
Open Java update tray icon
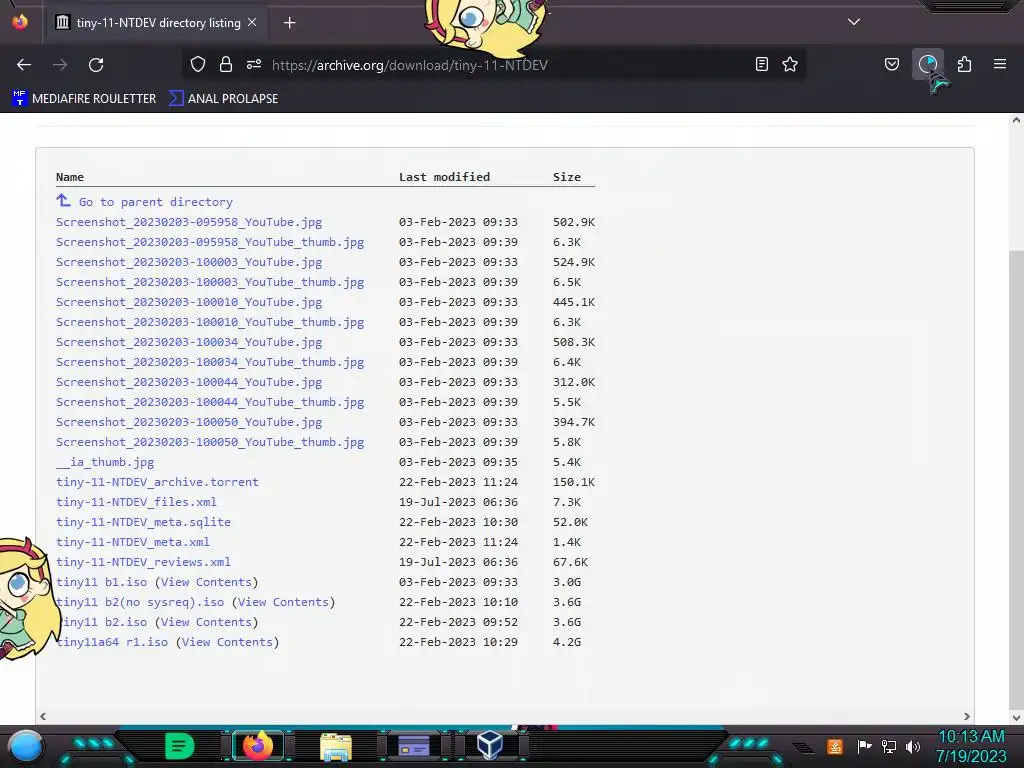[835, 746]
